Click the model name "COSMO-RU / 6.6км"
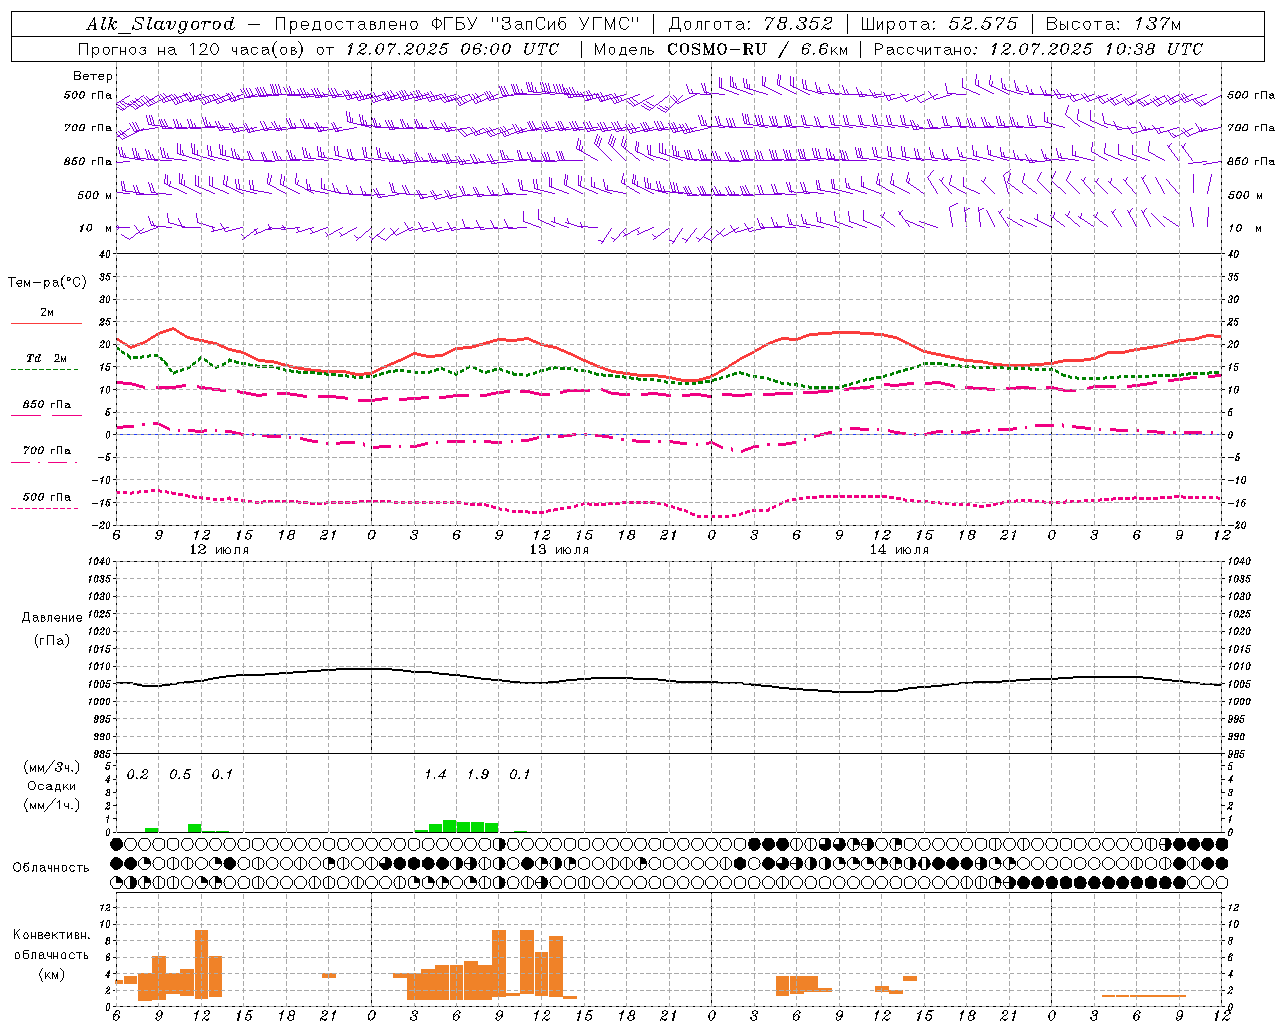 click(760, 49)
